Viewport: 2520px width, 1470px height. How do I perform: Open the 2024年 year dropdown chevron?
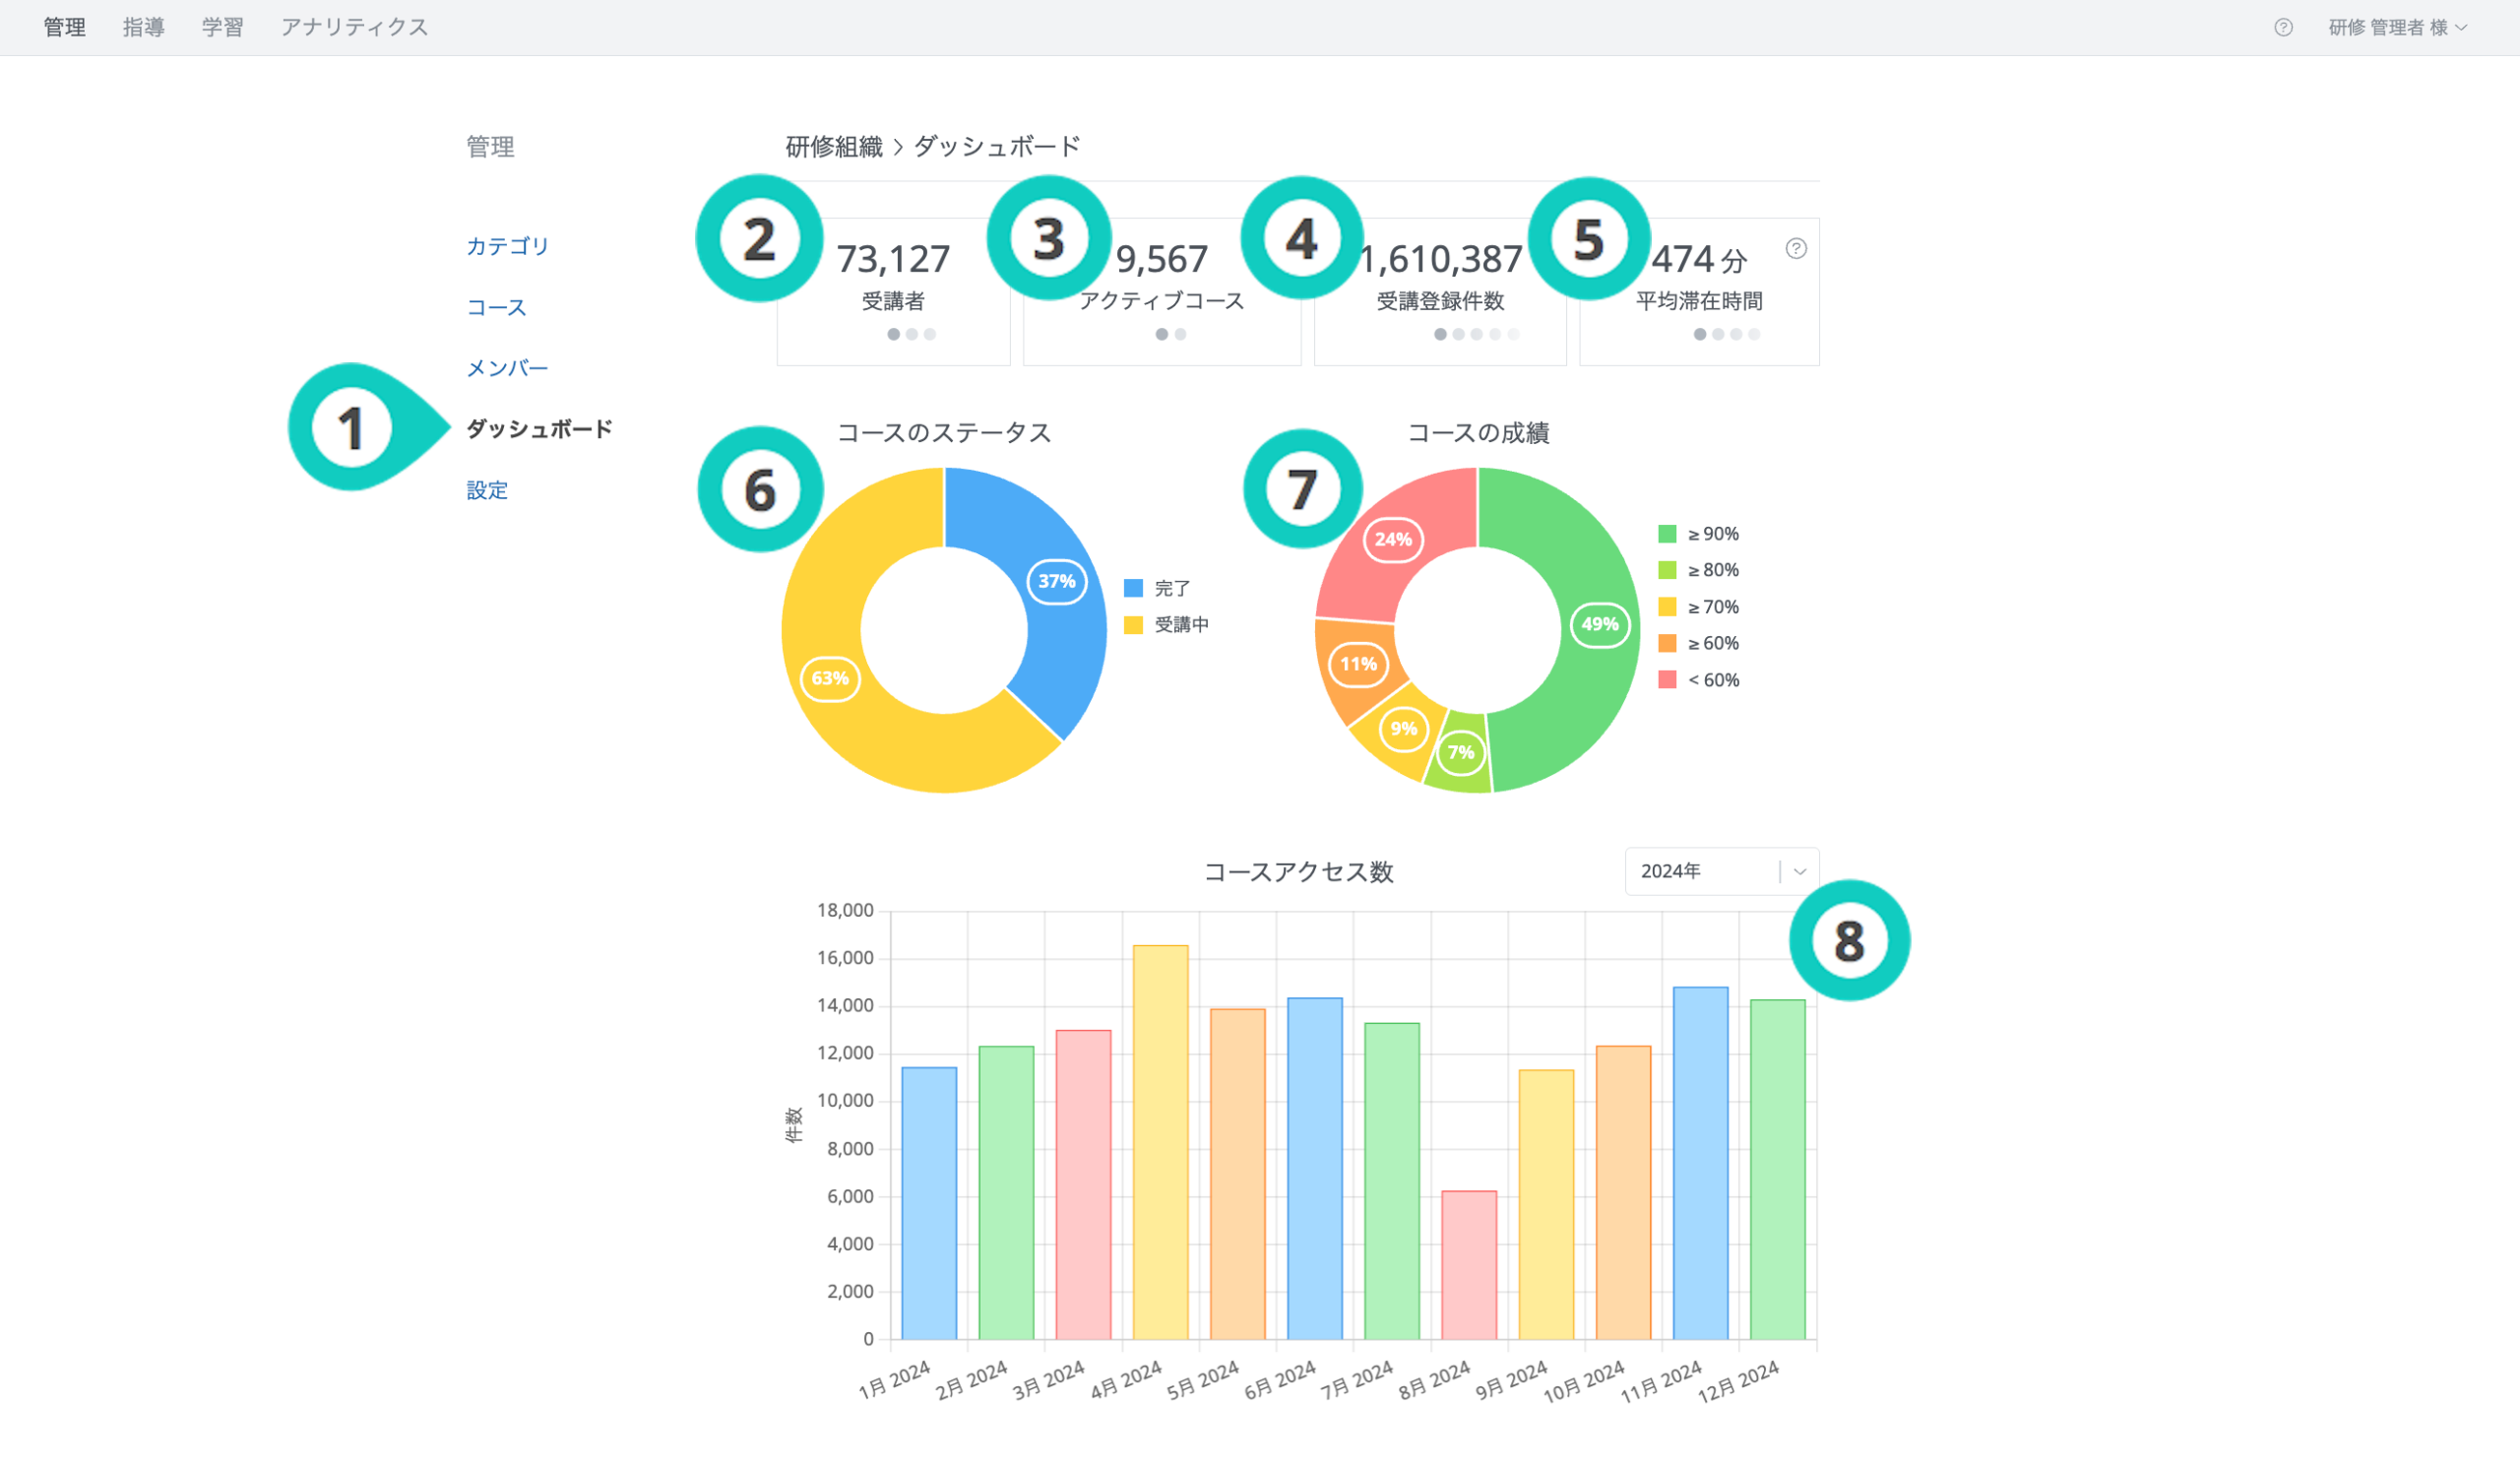click(x=1799, y=871)
